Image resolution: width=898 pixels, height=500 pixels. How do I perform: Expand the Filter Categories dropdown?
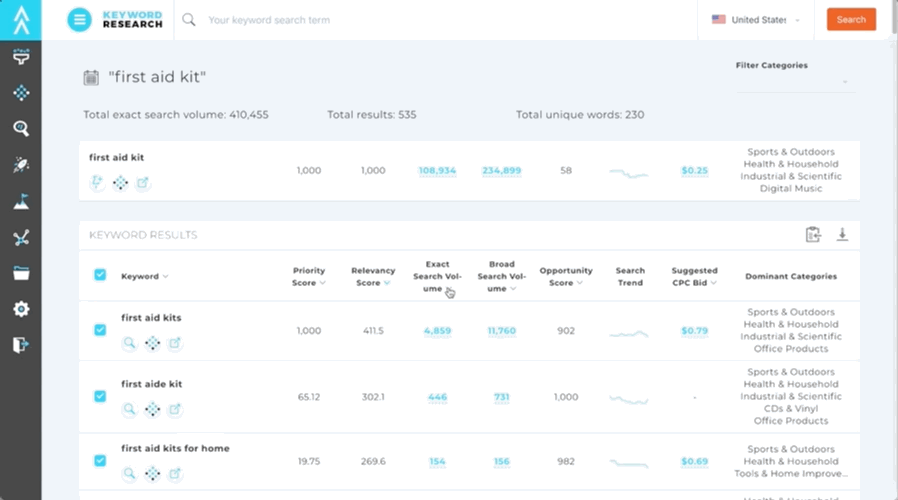tap(795, 82)
